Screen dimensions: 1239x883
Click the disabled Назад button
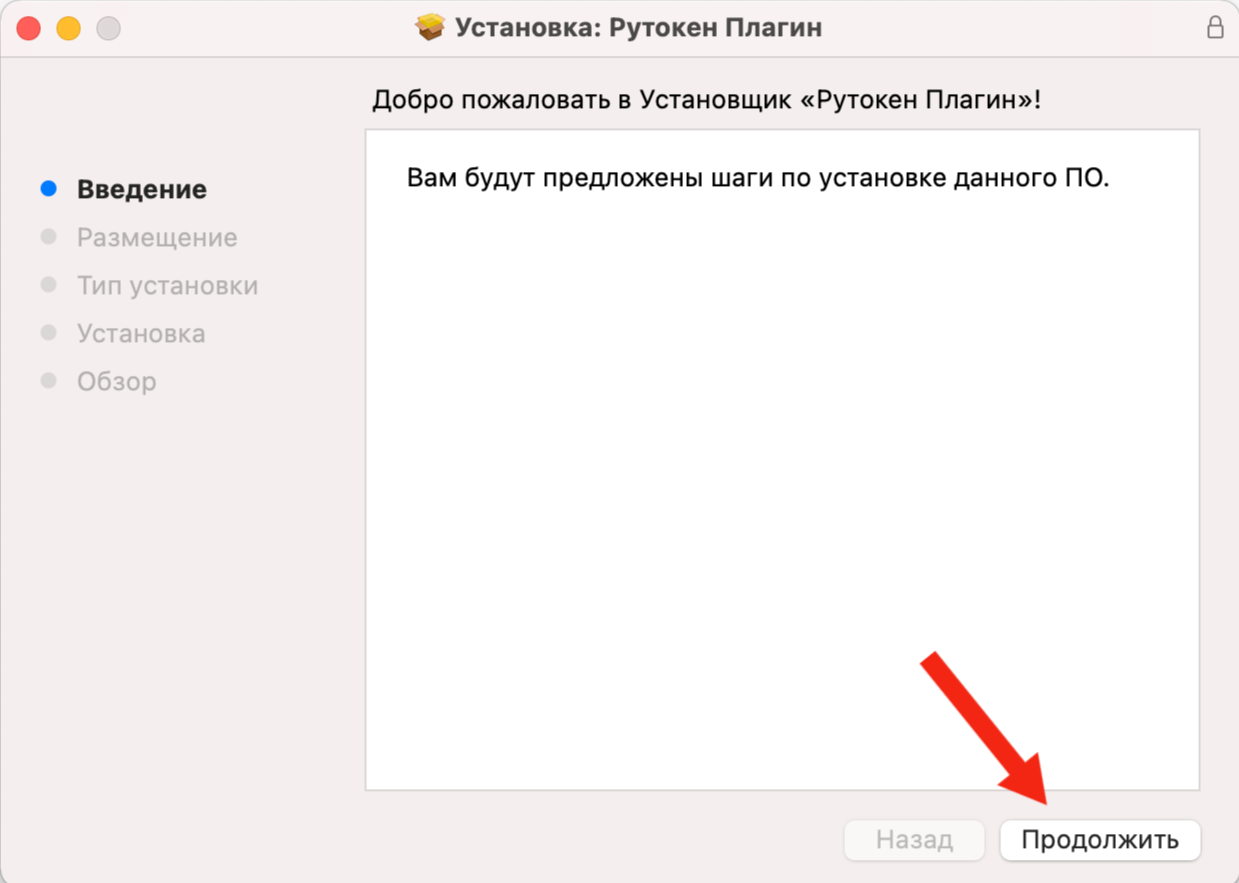pos(914,840)
